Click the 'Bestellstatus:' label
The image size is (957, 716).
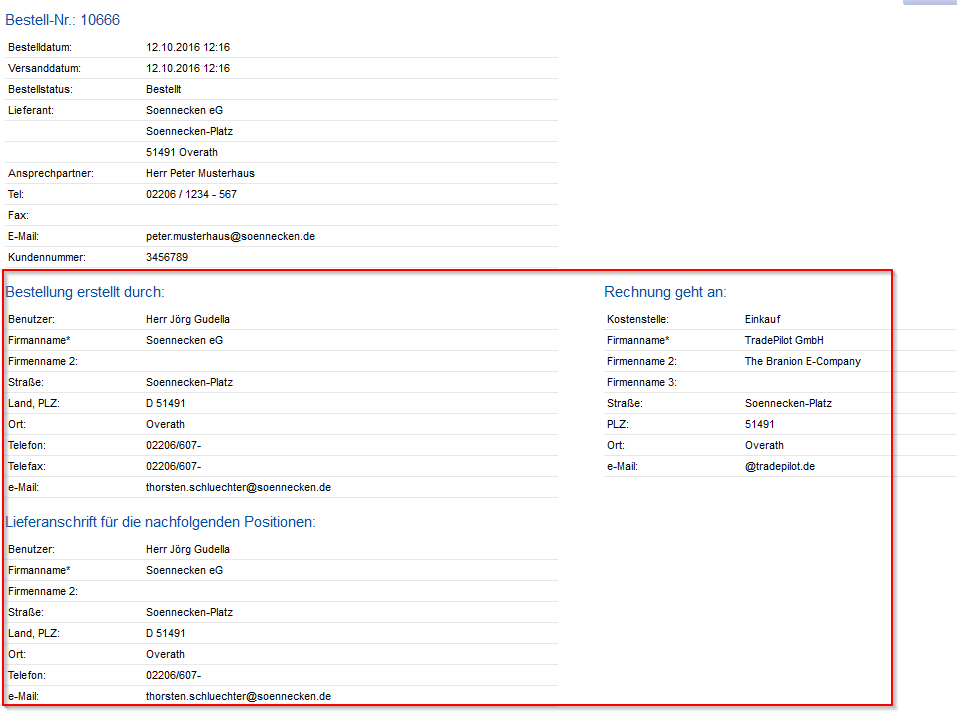40,89
